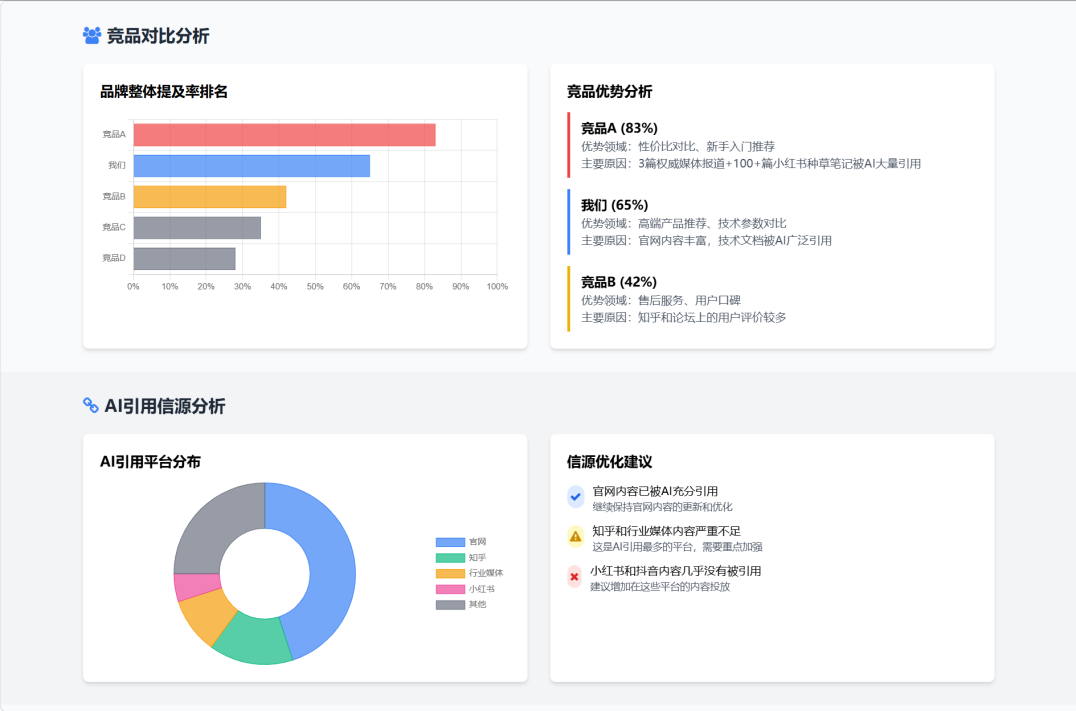This screenshot has height=711, width=1076.
Task: Click the 竞品对比分析 section heading
Action: click(158, 36)
